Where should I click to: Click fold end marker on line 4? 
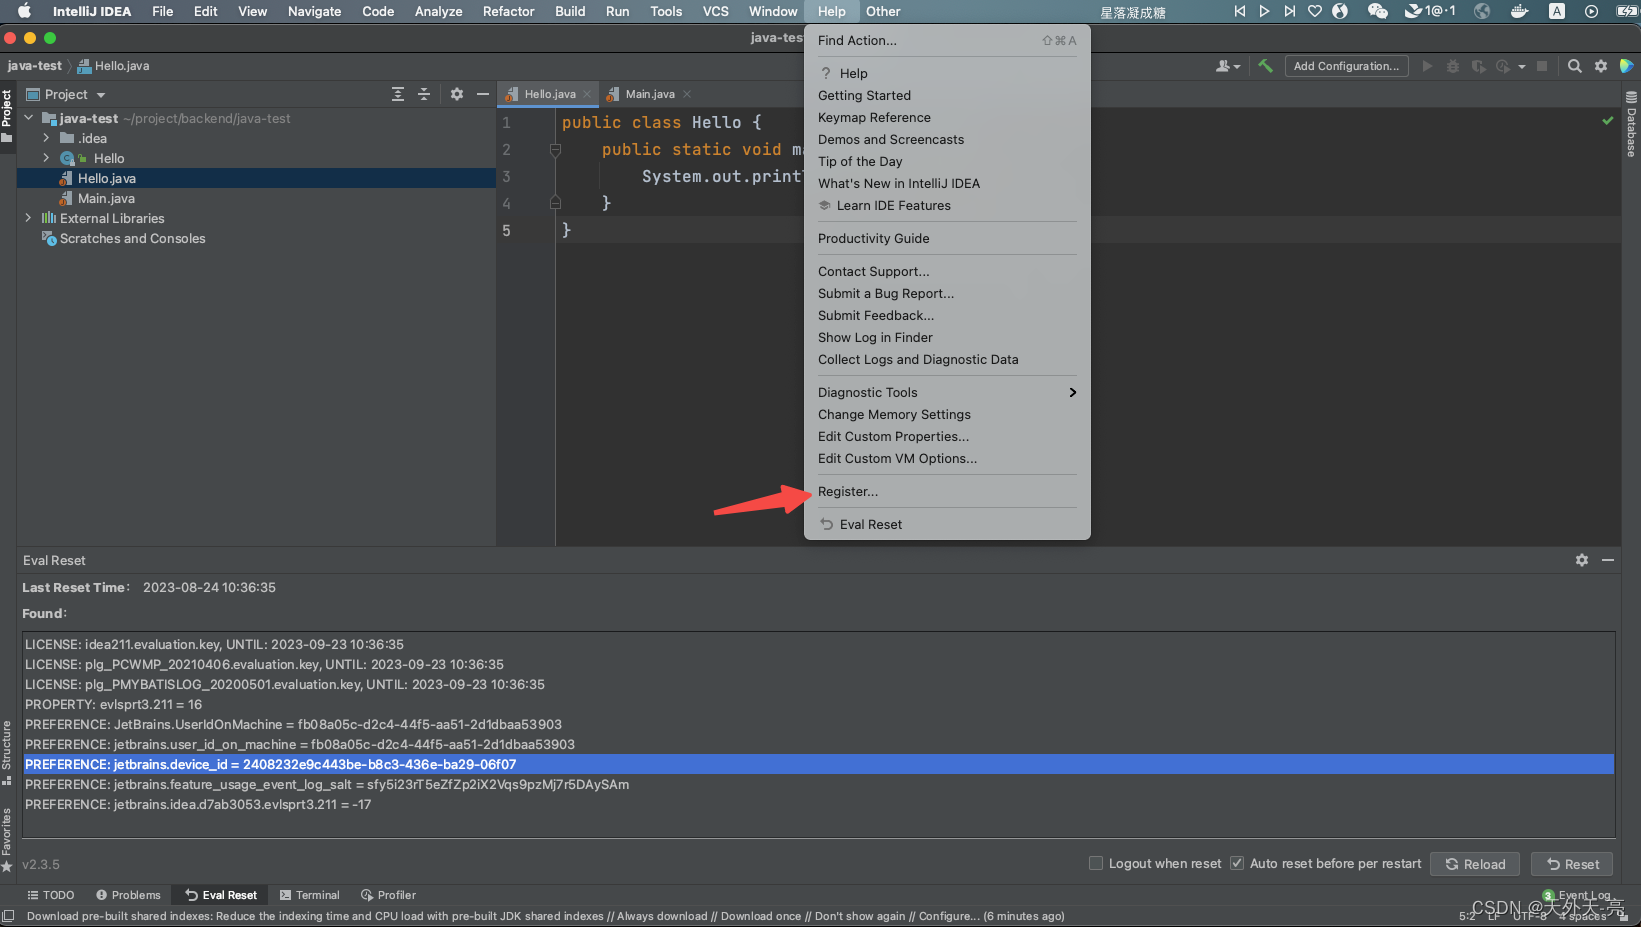point(555,203)
